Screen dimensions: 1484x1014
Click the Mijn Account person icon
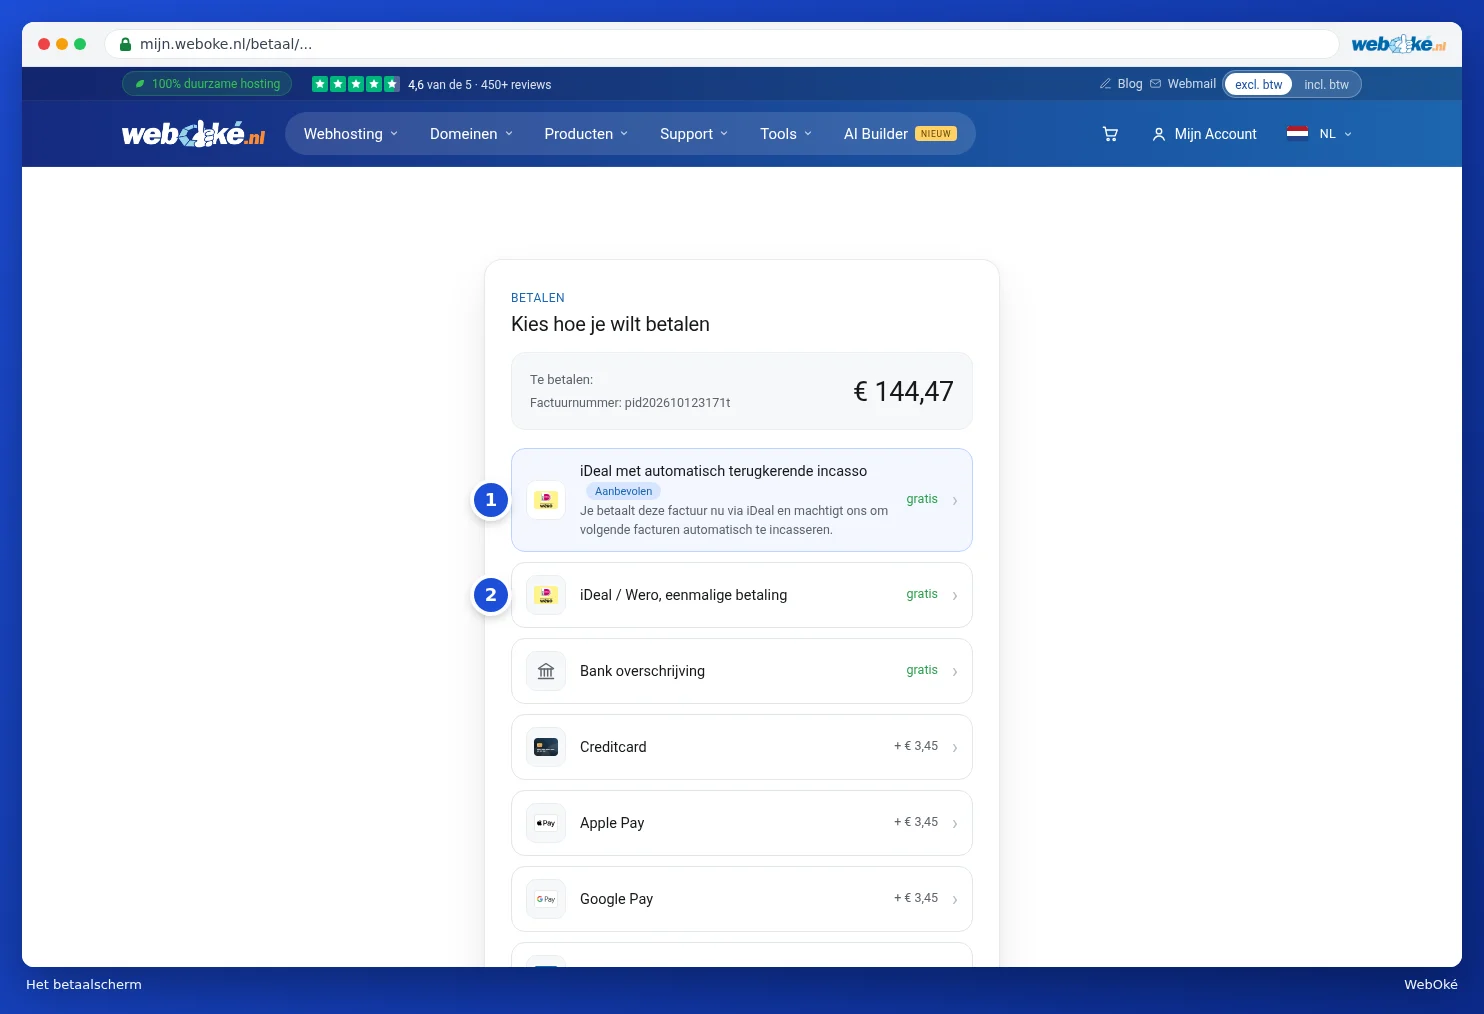1159,134
